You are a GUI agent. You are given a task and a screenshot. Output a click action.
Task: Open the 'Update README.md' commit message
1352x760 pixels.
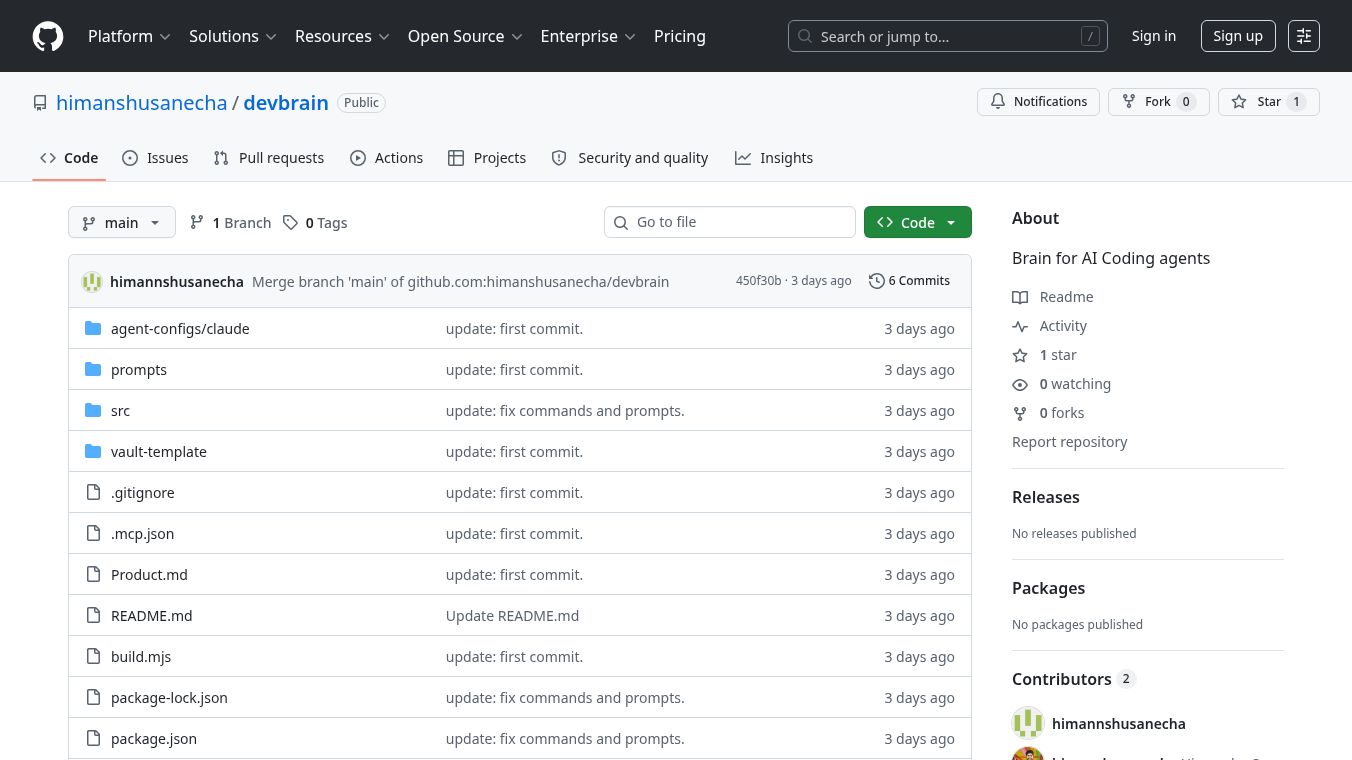tap(512, 616)
